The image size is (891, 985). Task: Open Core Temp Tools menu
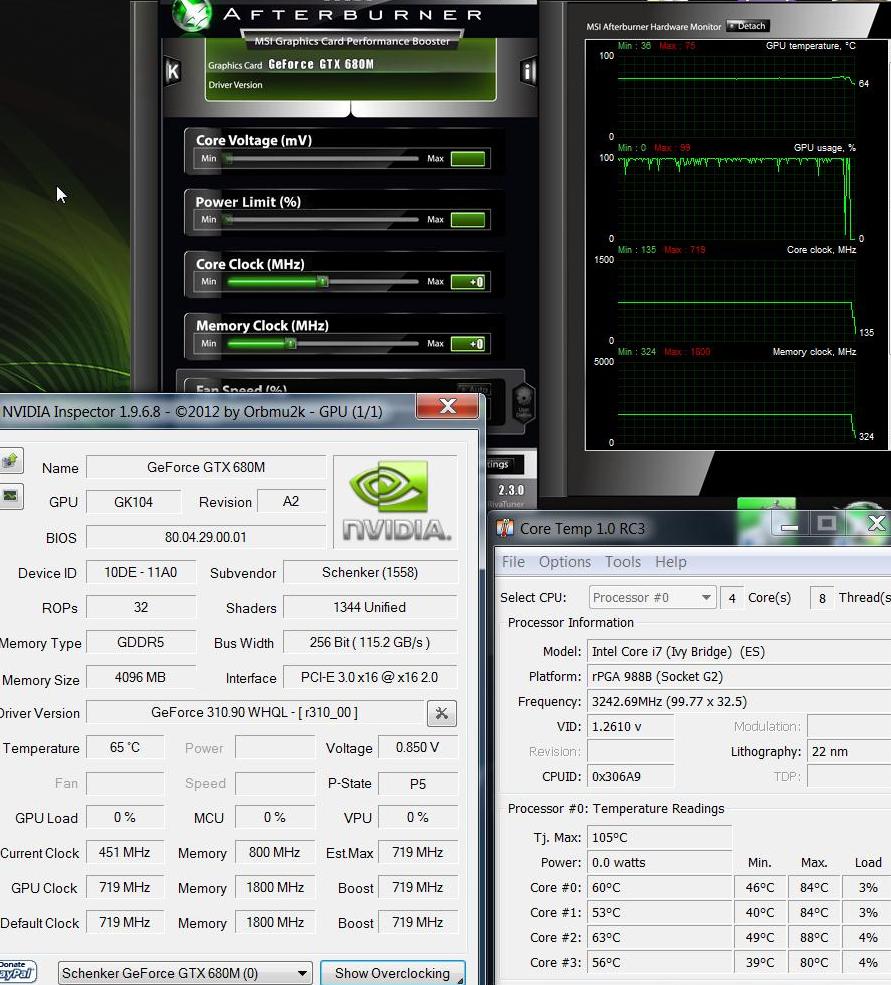pos(623,562)
